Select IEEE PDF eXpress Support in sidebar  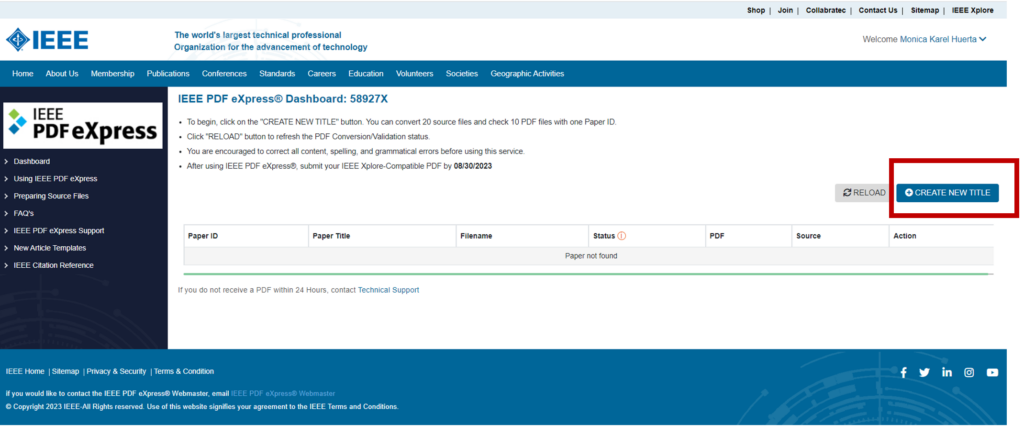[x=58, y=231]
